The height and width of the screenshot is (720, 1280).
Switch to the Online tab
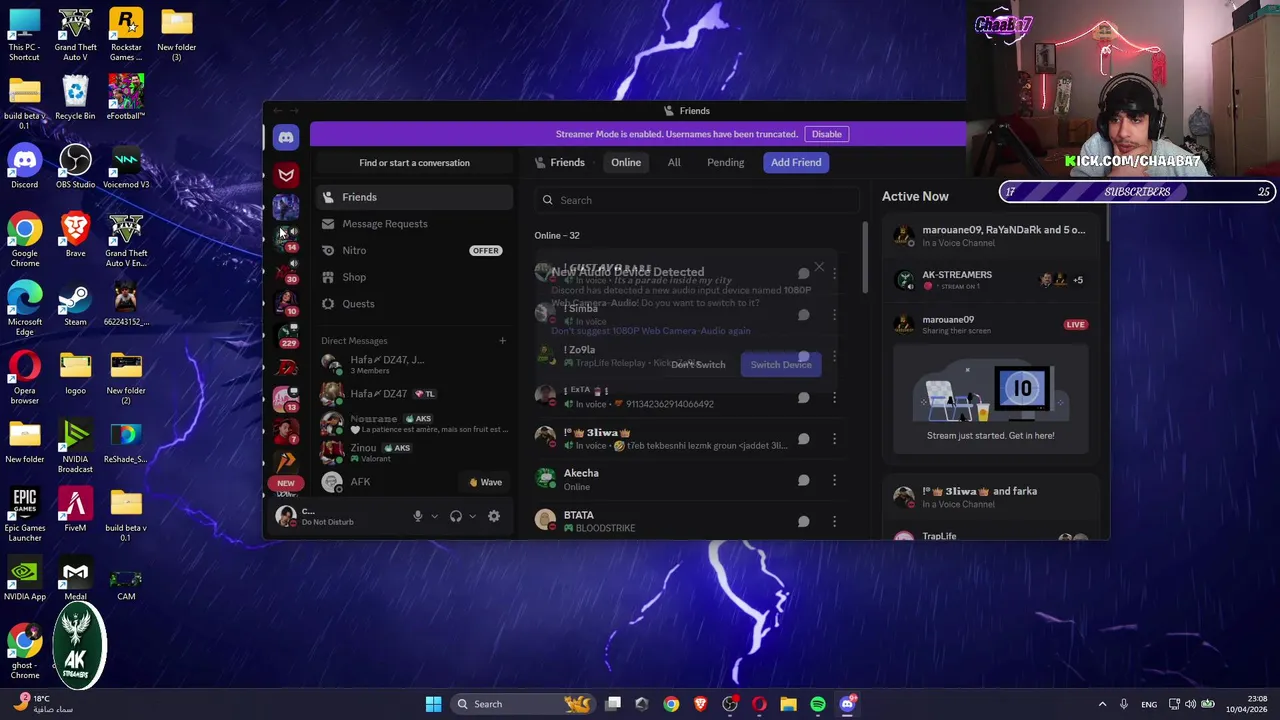tap(626, 162)
